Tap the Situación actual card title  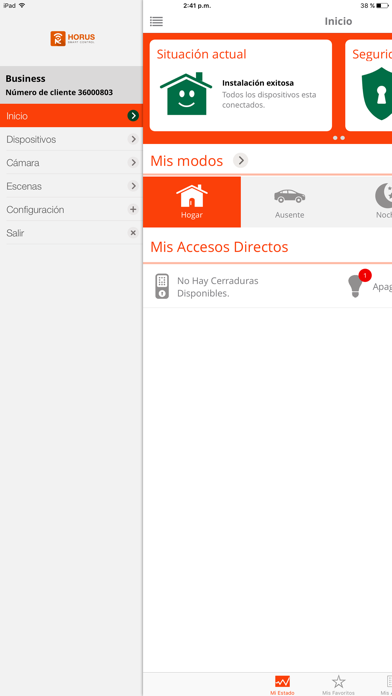pos(202,54)
